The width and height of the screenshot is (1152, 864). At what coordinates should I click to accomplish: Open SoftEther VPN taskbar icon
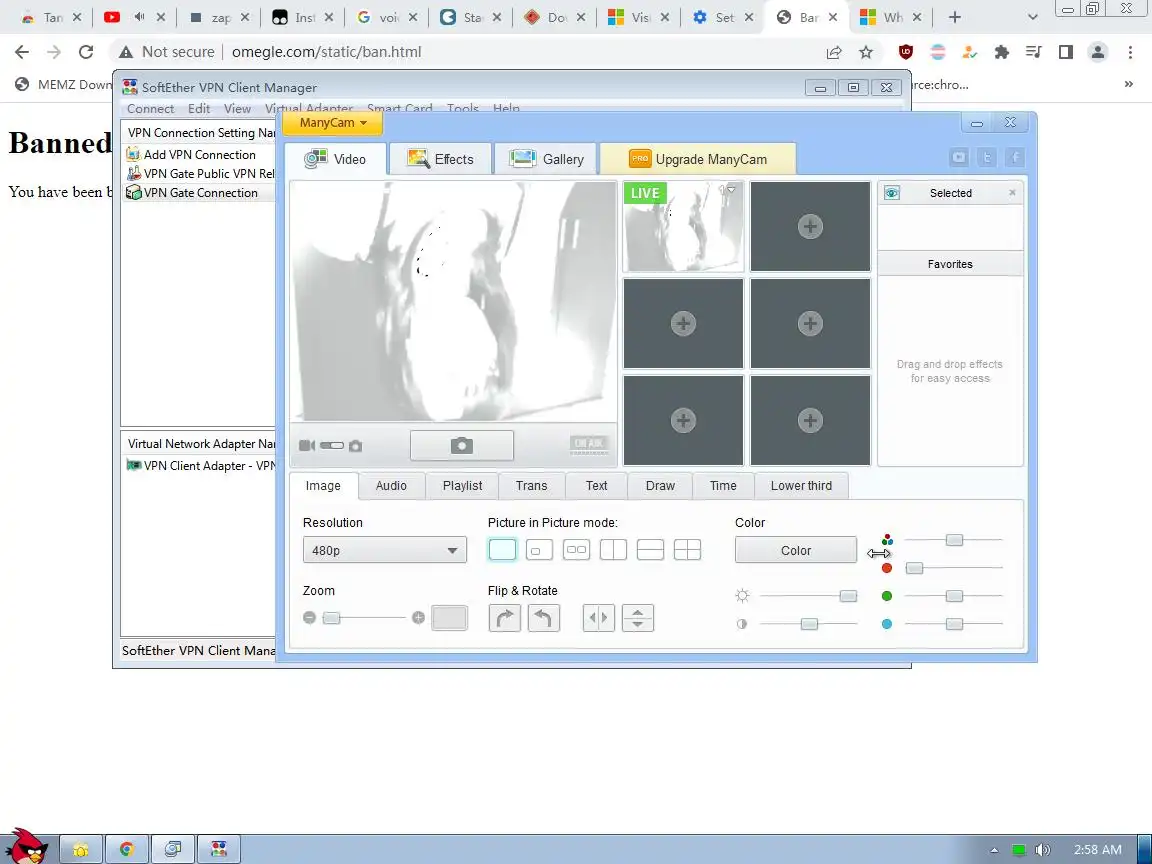[x=219, y=850]
